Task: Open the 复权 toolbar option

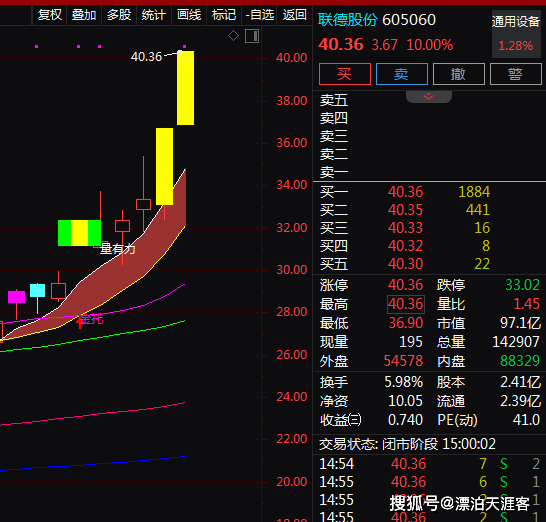Action: click(49, 15)
